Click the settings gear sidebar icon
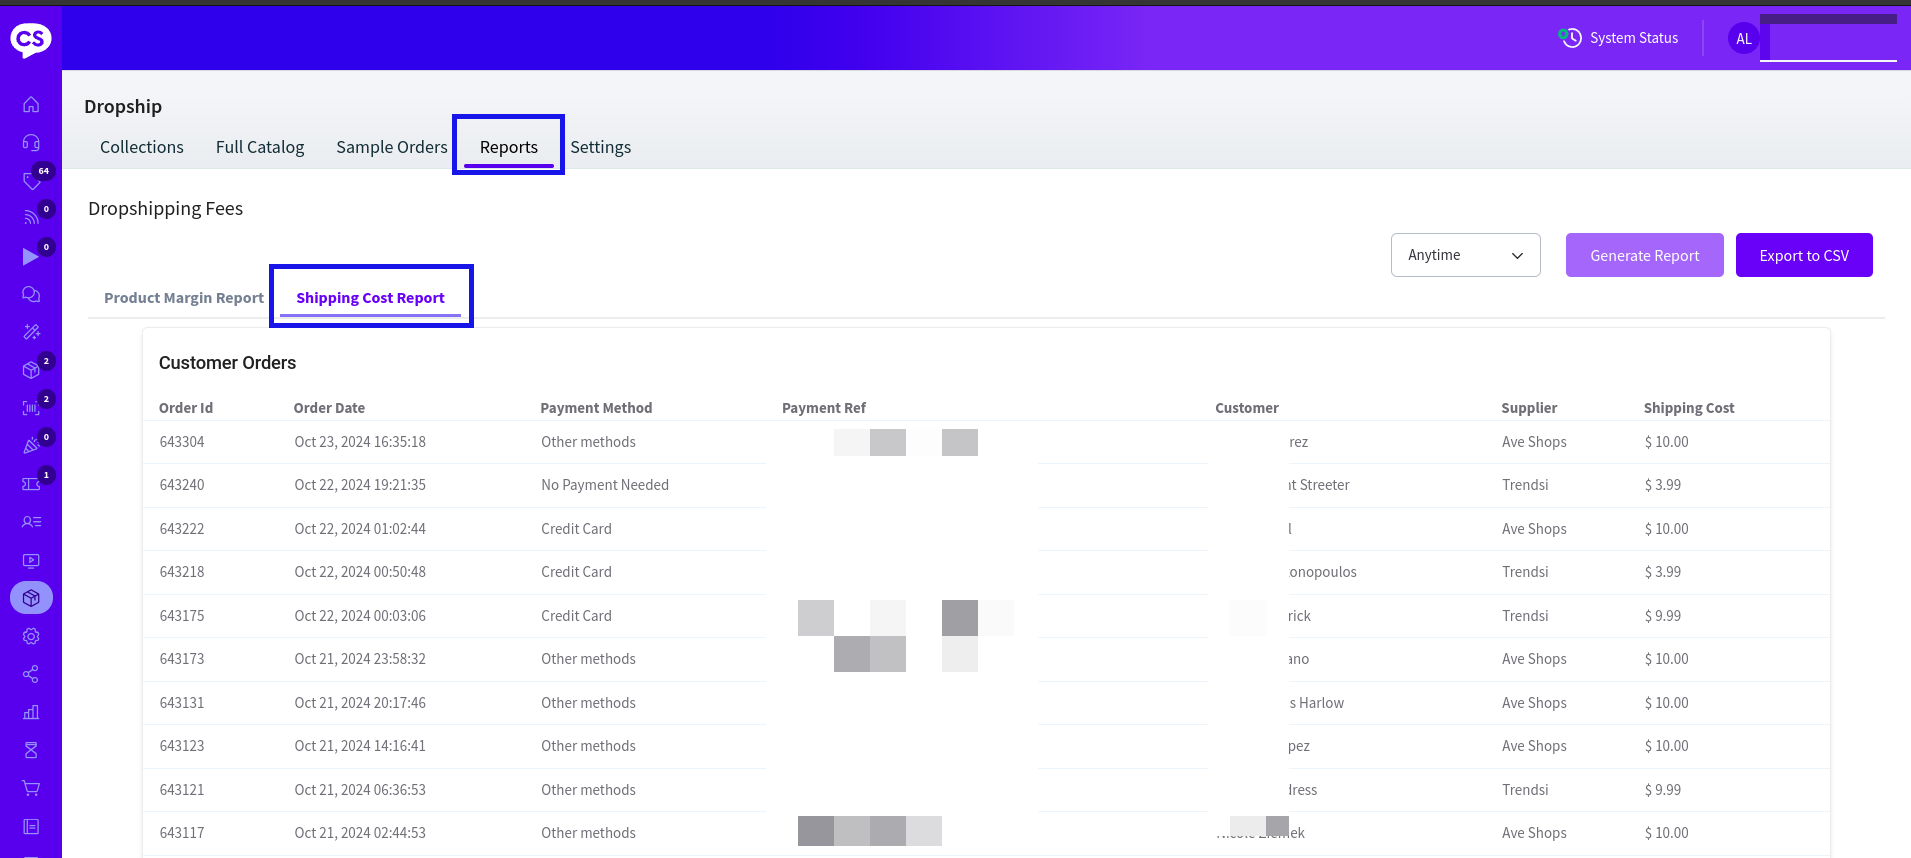The width and height of the screenshot is (1911, 858). coord(31,636)
